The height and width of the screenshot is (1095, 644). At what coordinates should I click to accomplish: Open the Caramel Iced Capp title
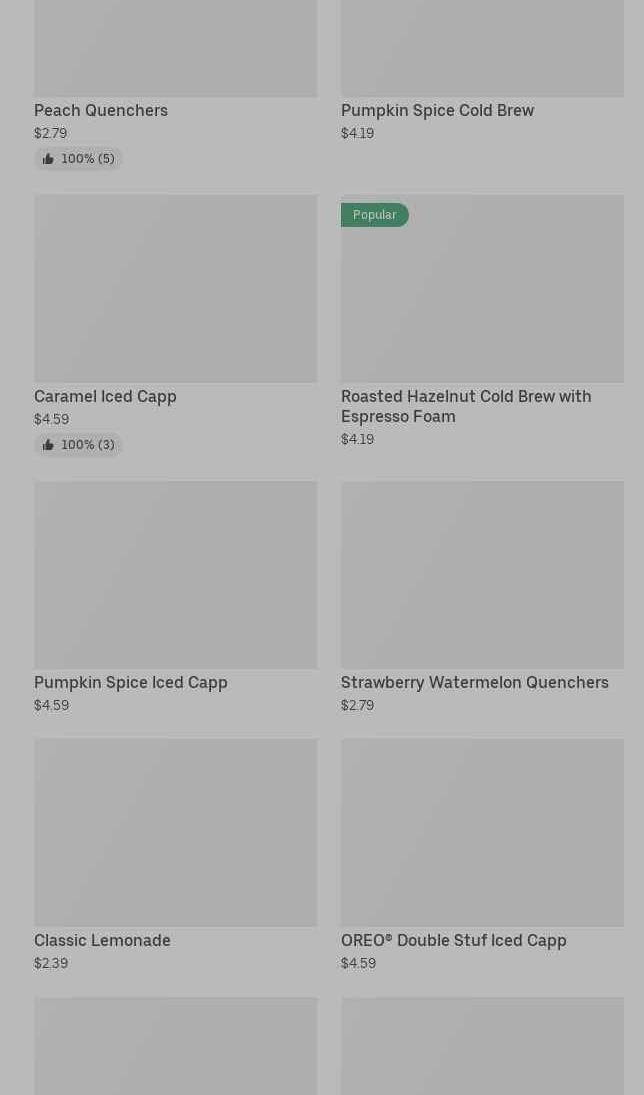click(105, 396)
